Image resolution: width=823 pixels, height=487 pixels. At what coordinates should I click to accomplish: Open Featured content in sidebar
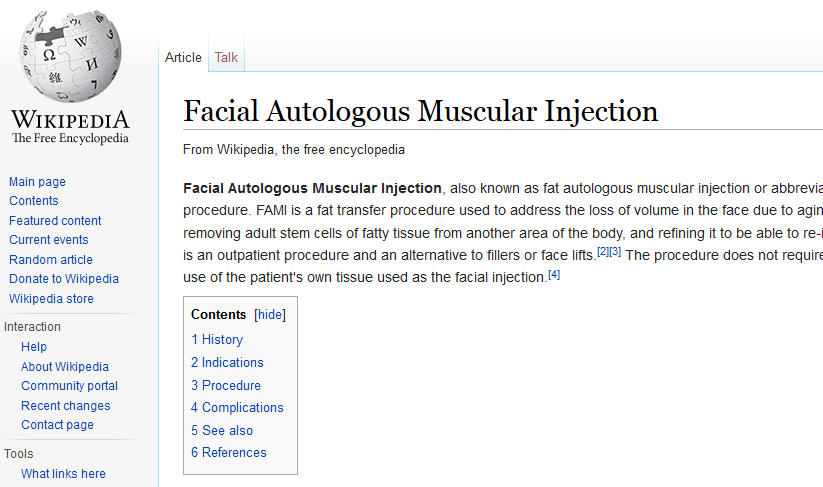click(55, 220)
